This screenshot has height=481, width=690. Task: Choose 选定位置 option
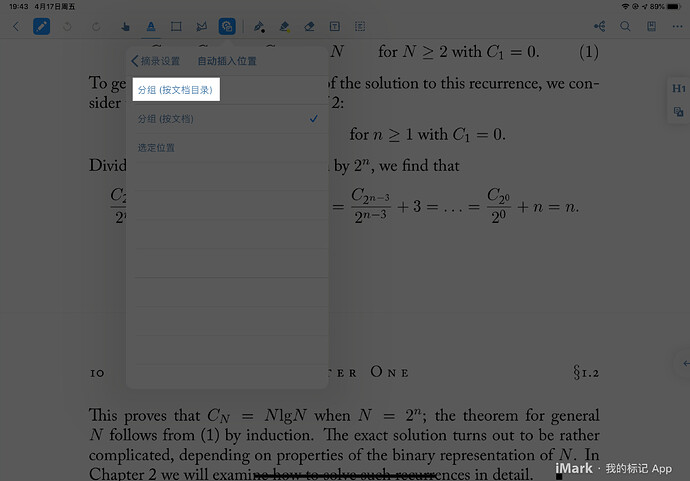coord(227,148)
